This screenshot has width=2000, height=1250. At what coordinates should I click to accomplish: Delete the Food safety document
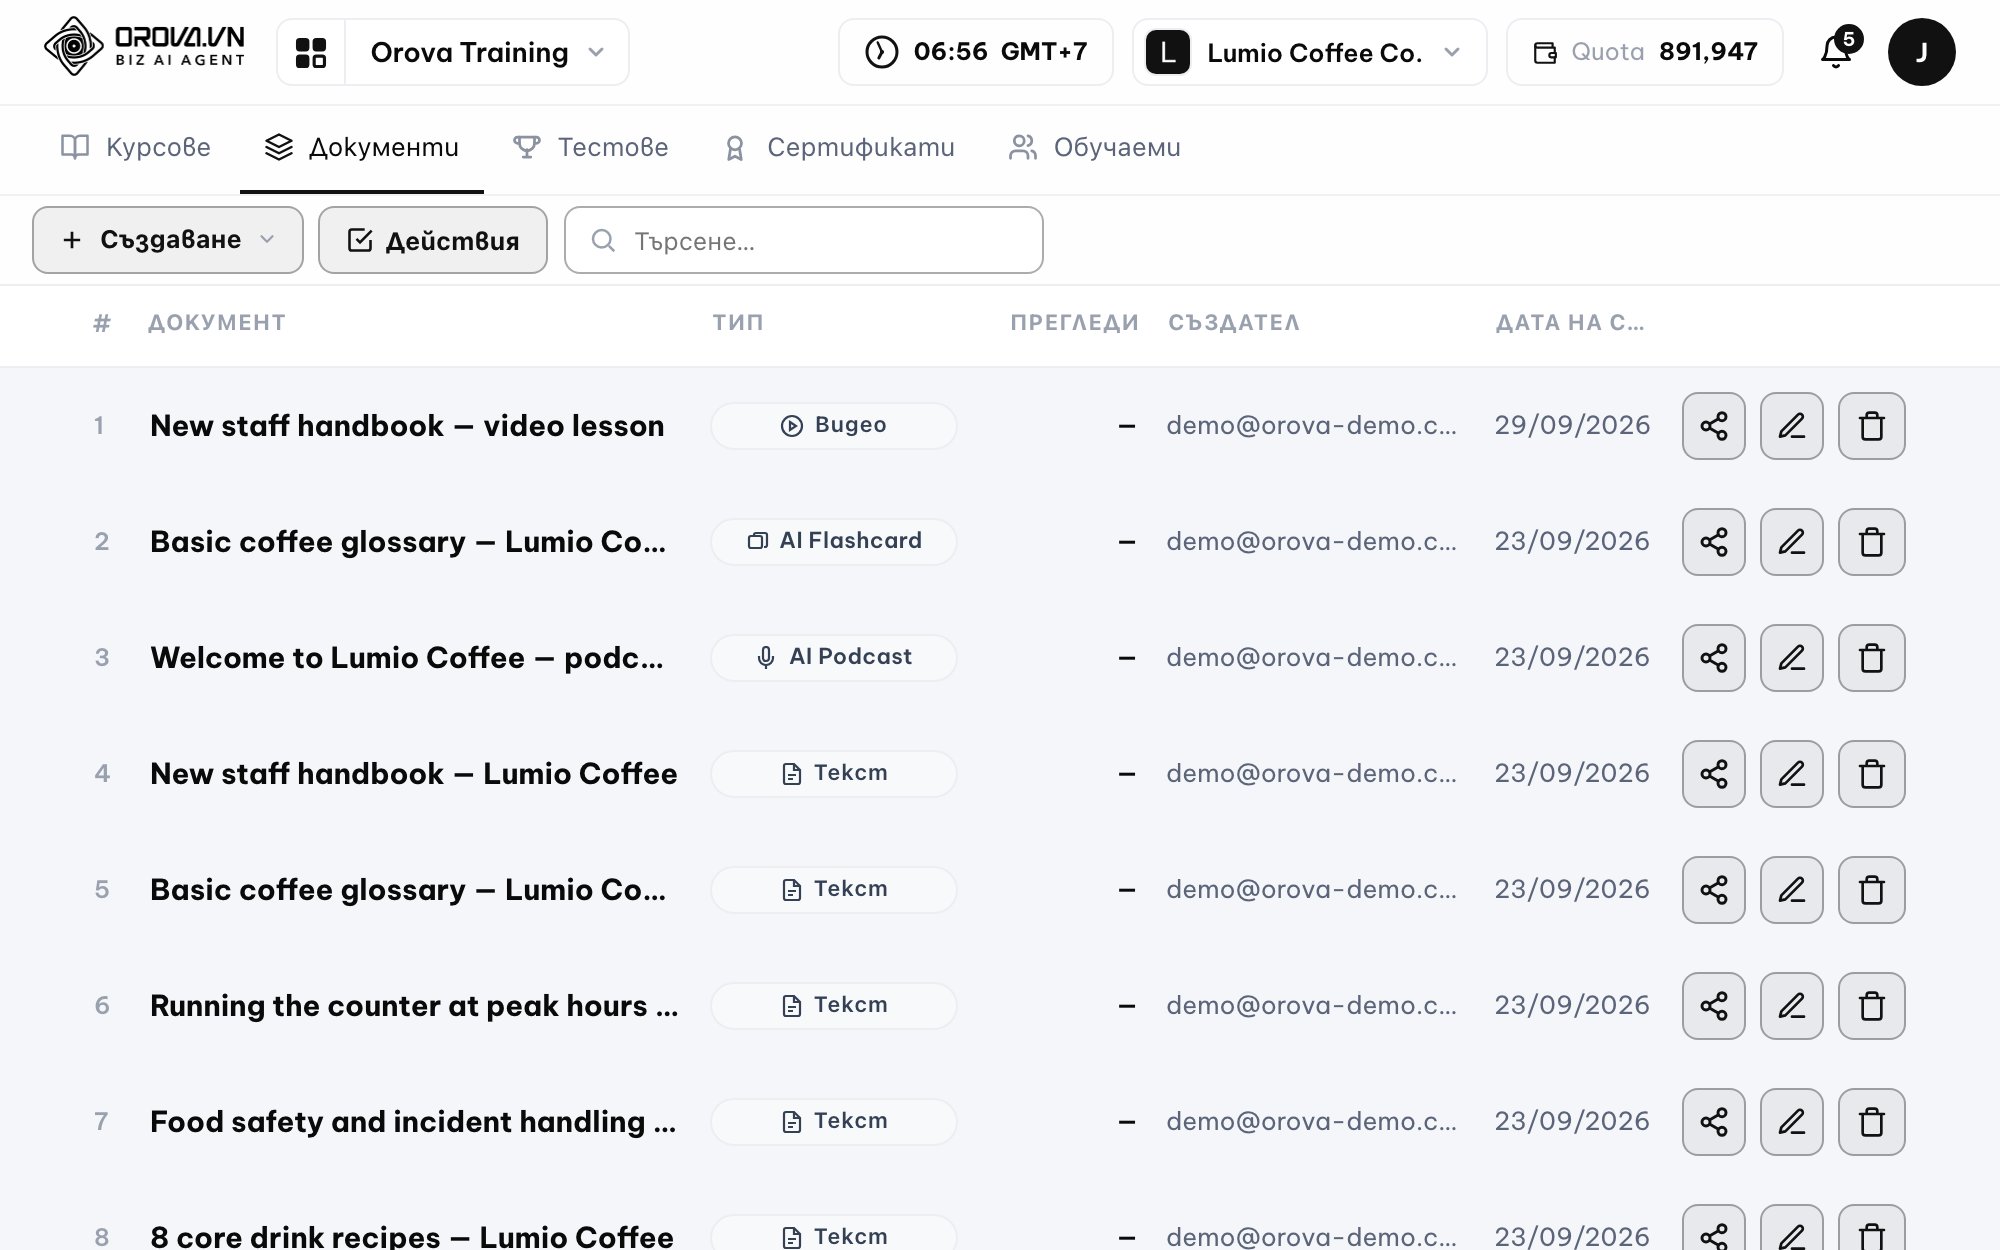click(1871, 1122)
